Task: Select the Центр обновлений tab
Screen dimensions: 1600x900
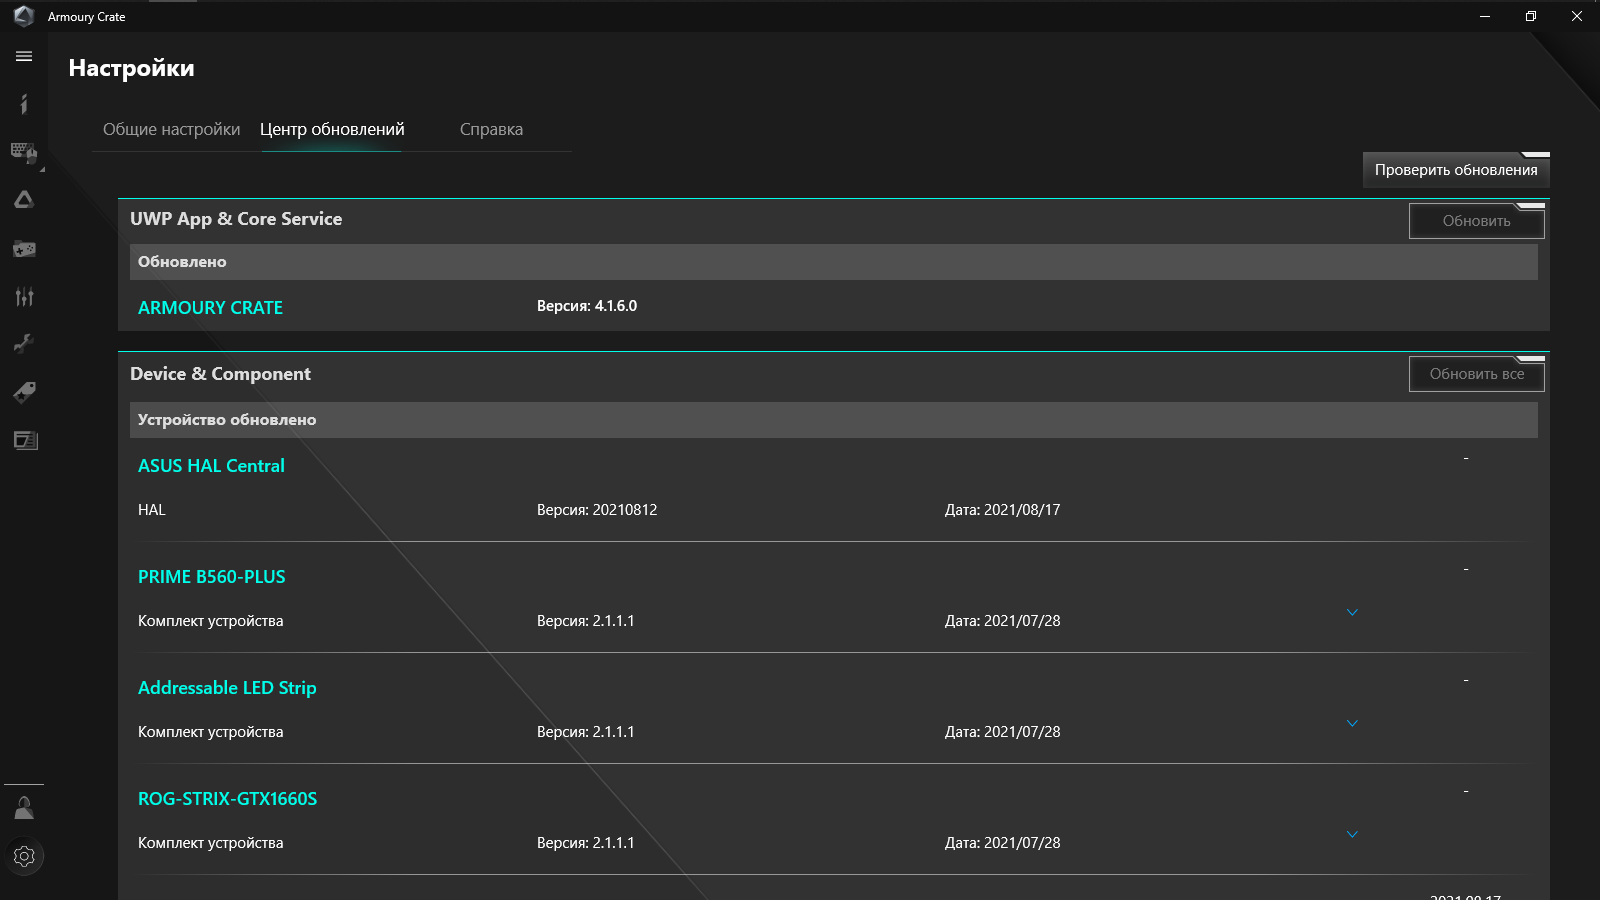Action: [332, 129]
